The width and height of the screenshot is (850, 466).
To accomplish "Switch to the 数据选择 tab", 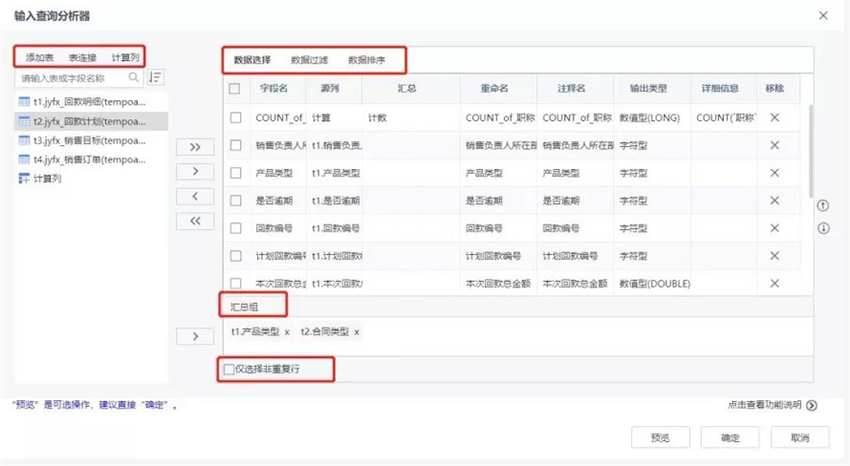I will point(252,60).
